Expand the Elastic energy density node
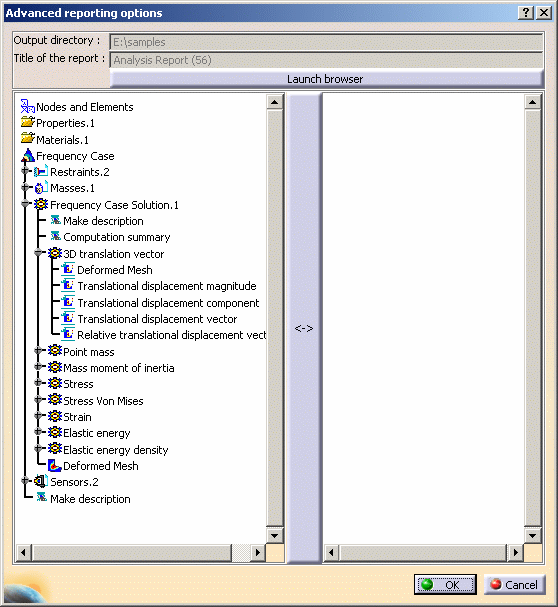This screenshot has width=558, height=607. 38,448
